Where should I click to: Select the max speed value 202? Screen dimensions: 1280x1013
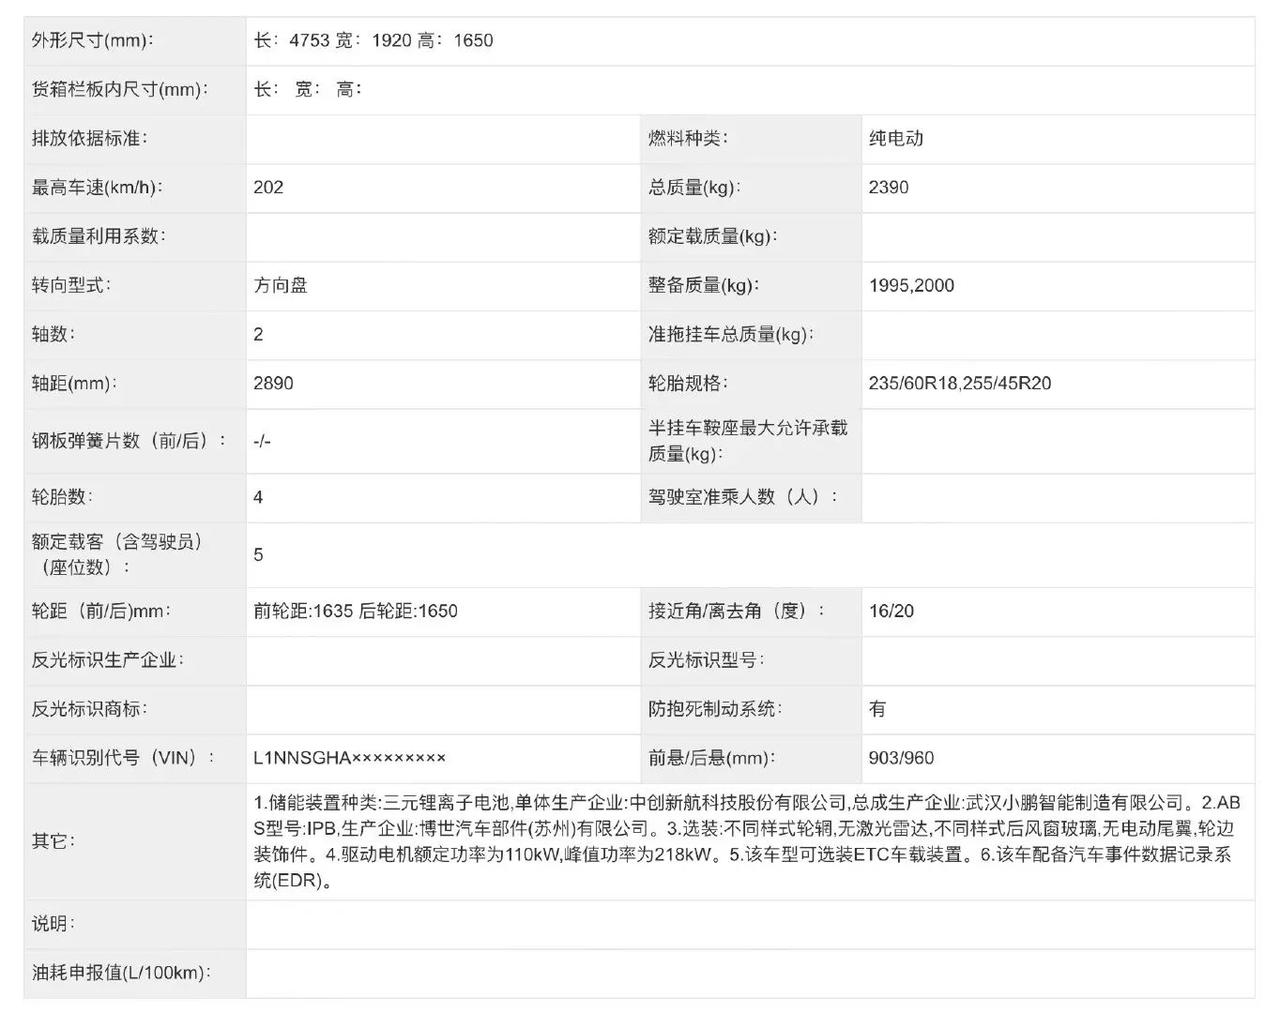[x=269, y=188]
